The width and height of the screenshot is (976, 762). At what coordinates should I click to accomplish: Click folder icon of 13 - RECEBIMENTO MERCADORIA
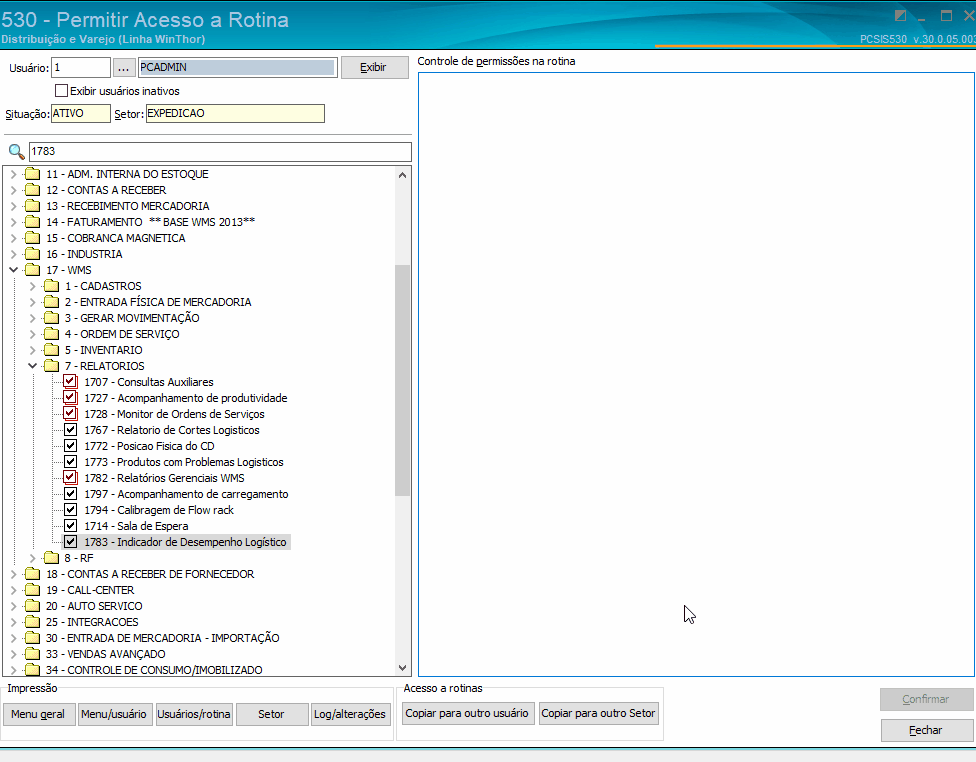pos(32,206)
